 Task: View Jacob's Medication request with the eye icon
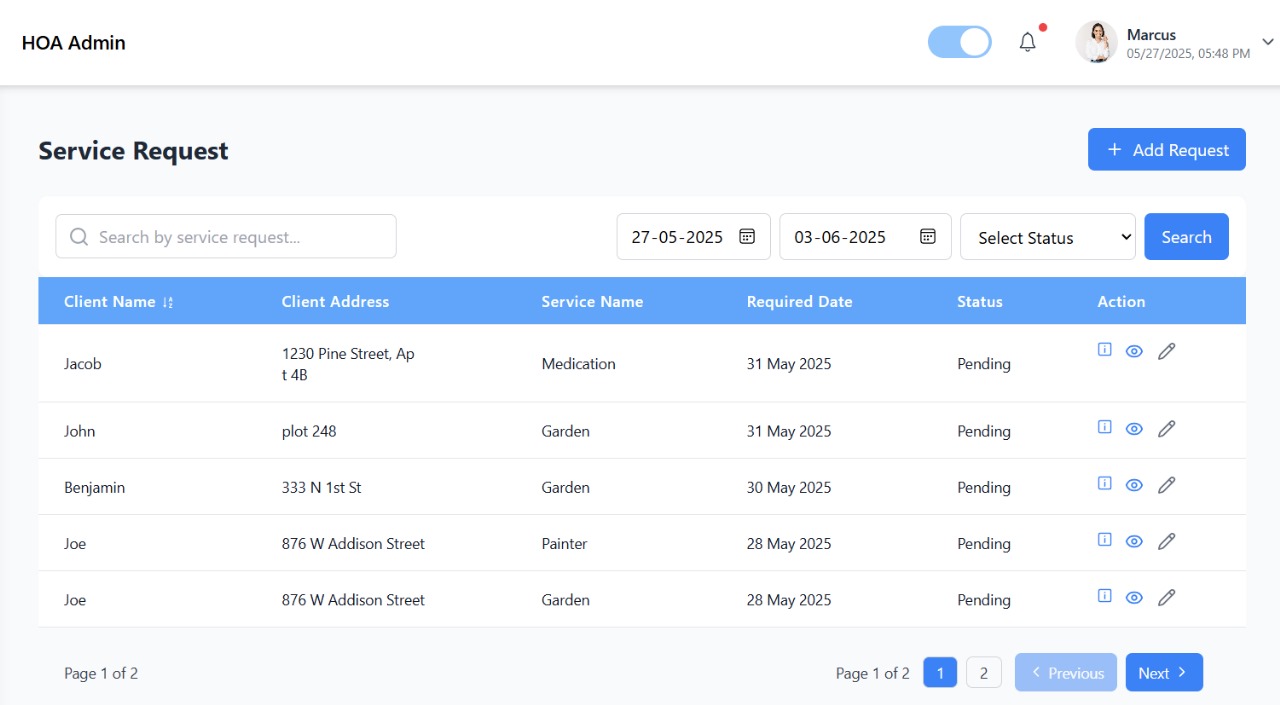(1134, 351)
